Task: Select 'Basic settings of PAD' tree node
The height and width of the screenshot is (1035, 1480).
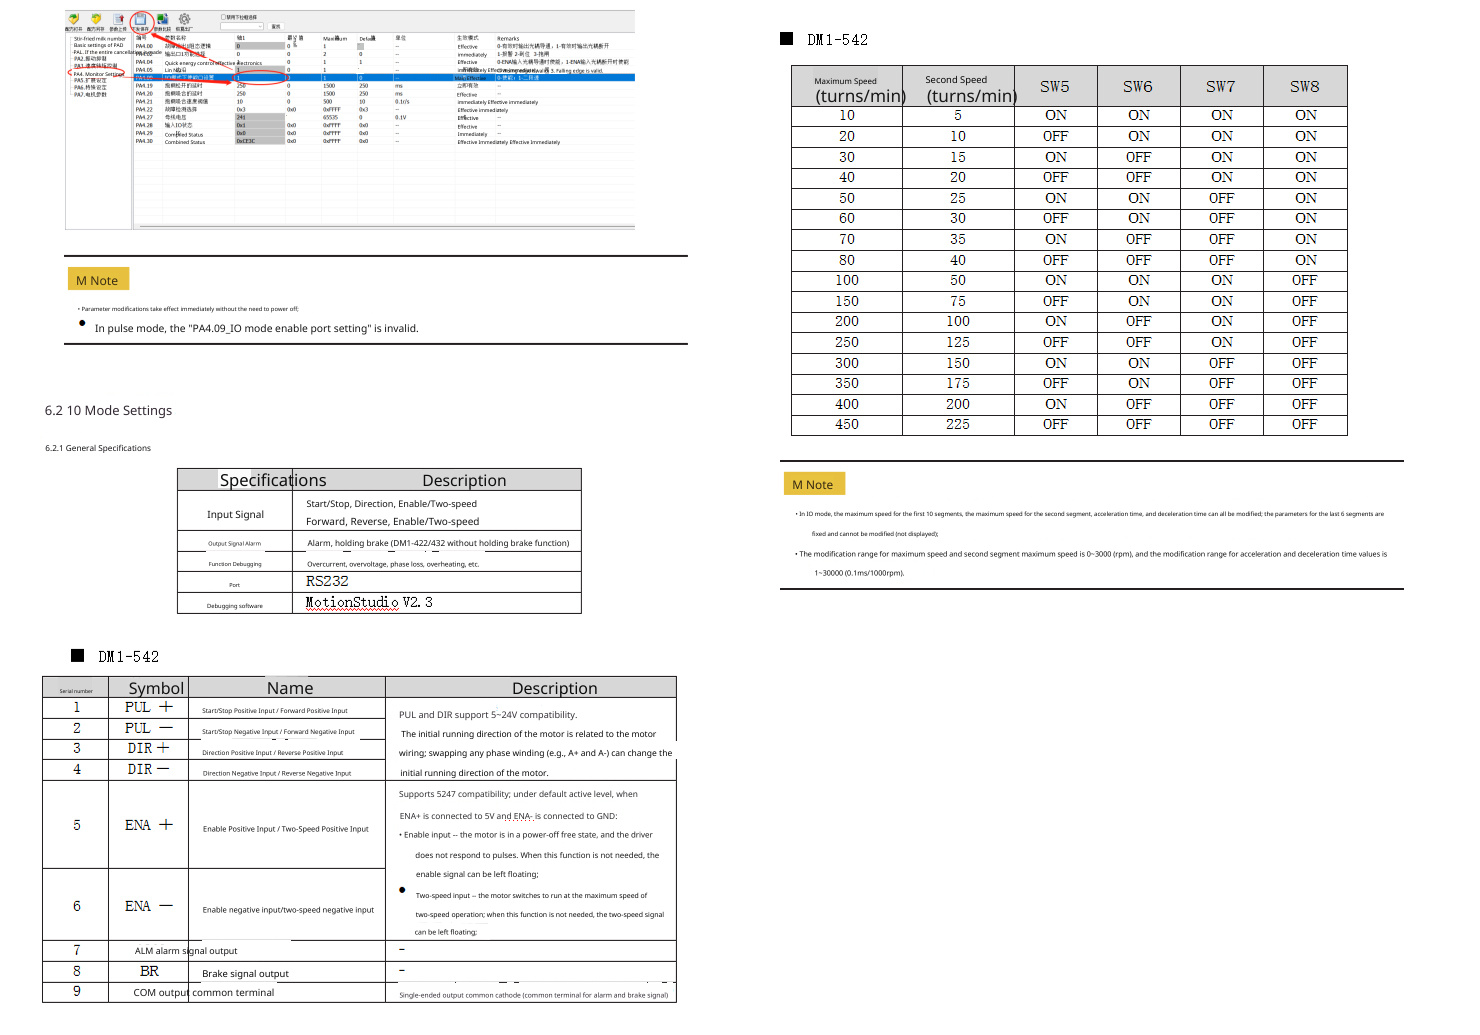Action: [x=98, y=45]
